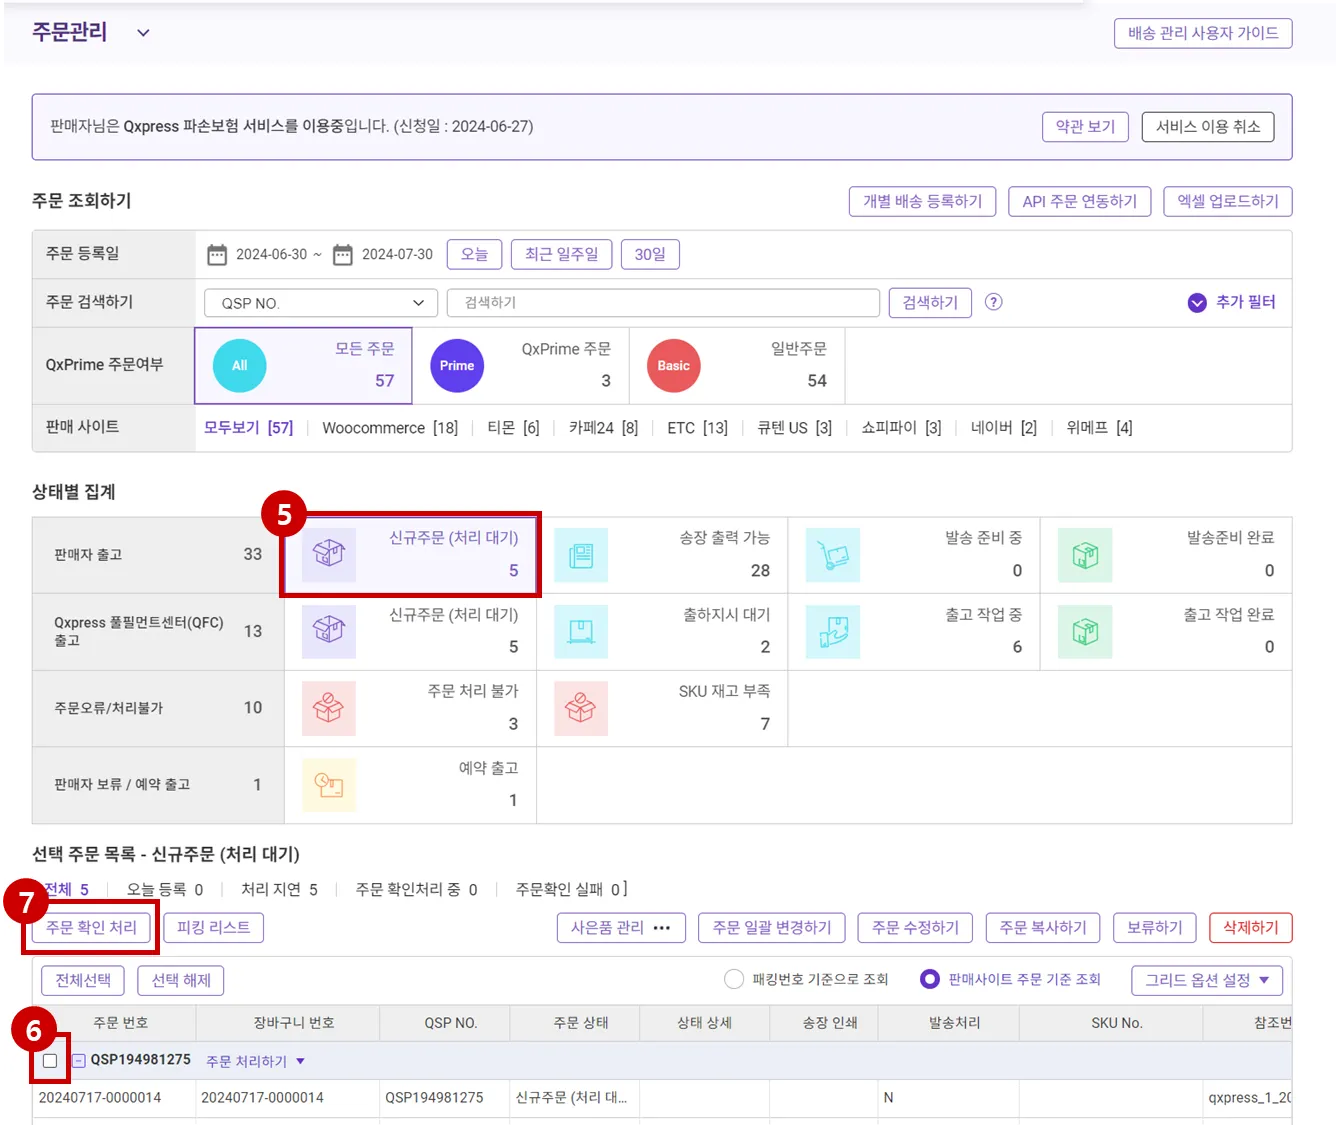Set the date range to 최근 일주일
1336x1125 pixels.
tap(561, 254)
